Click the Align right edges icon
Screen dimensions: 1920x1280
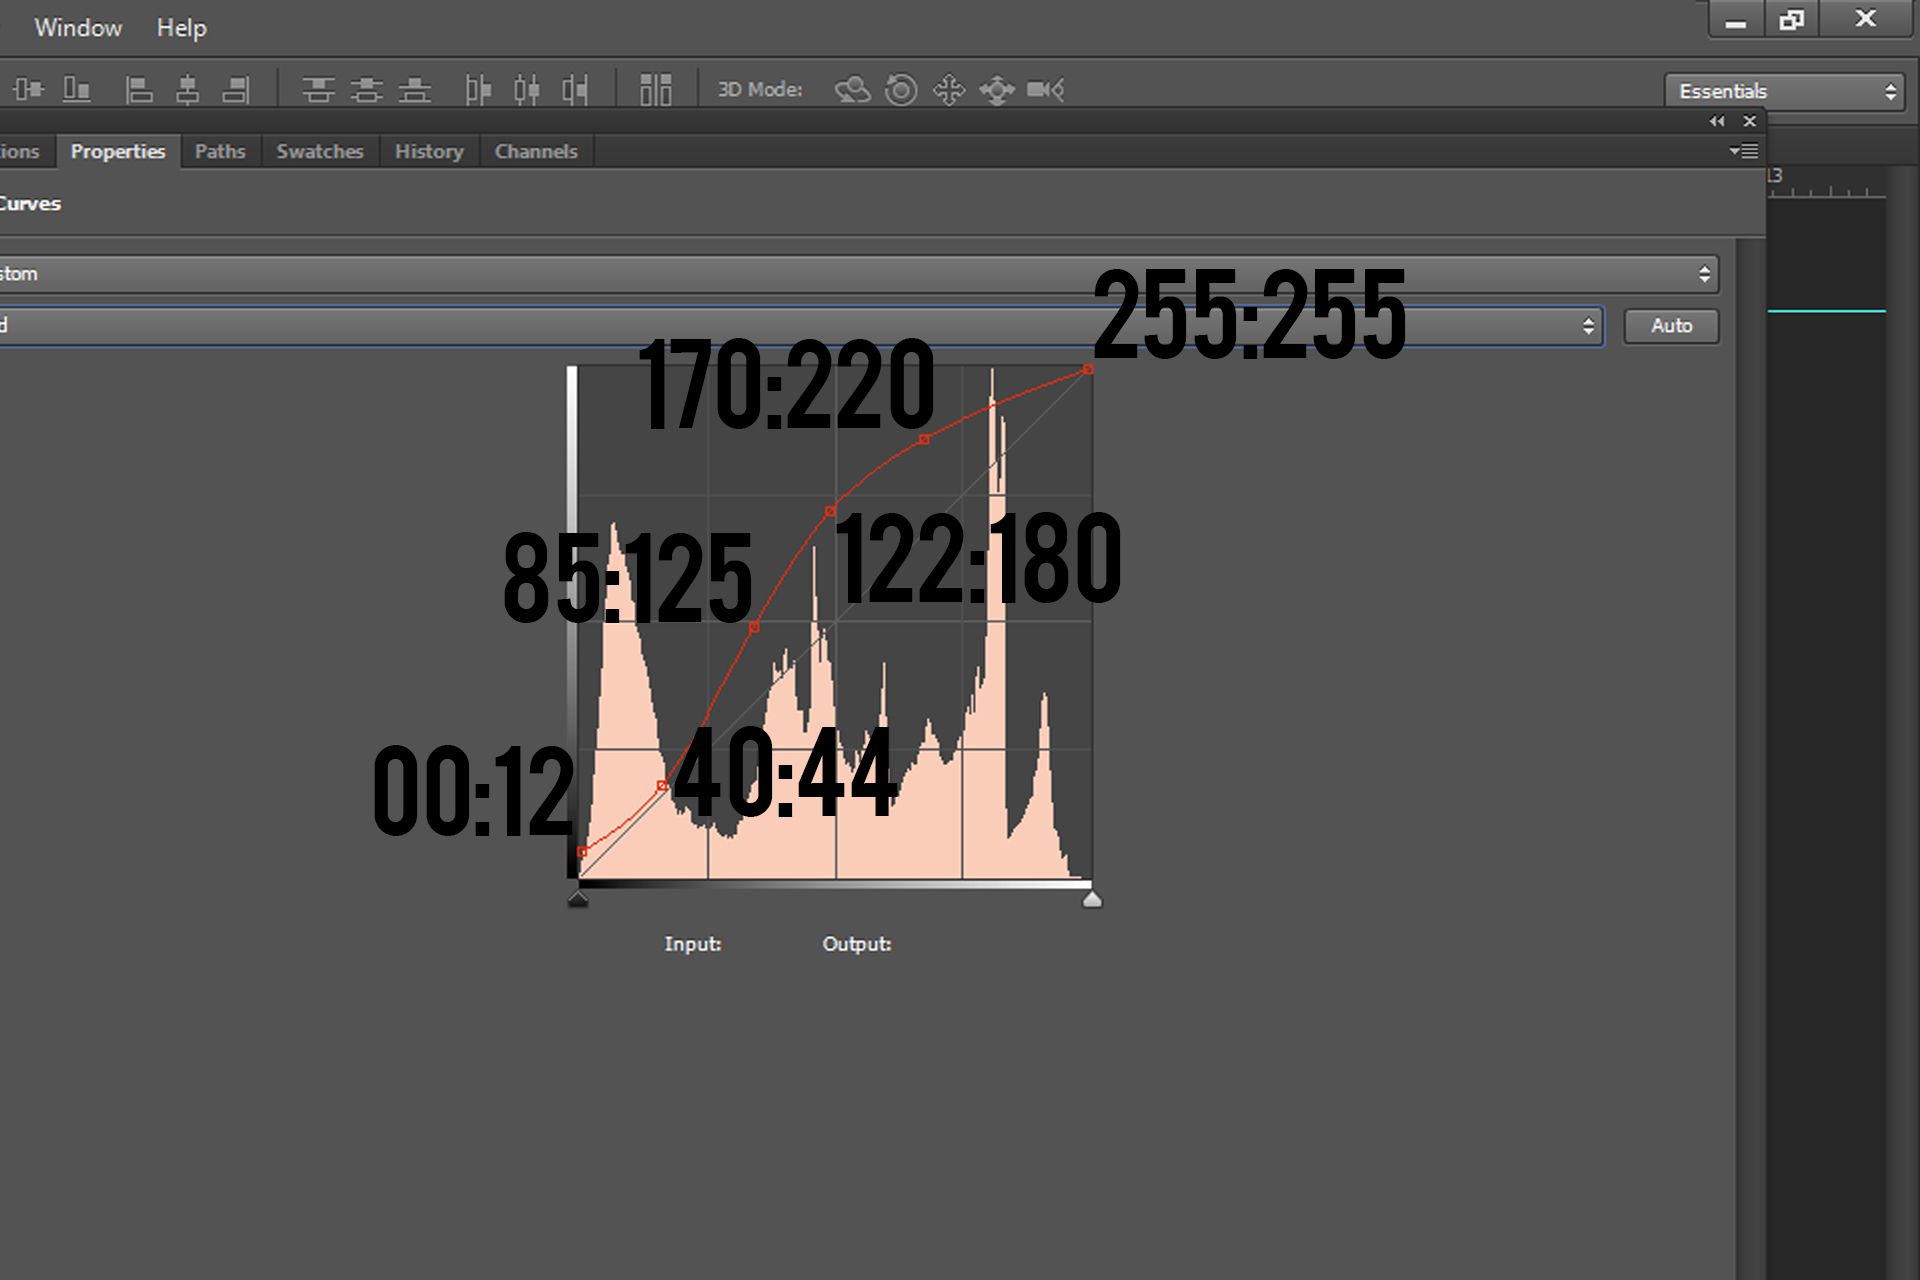tap(235, 90)
